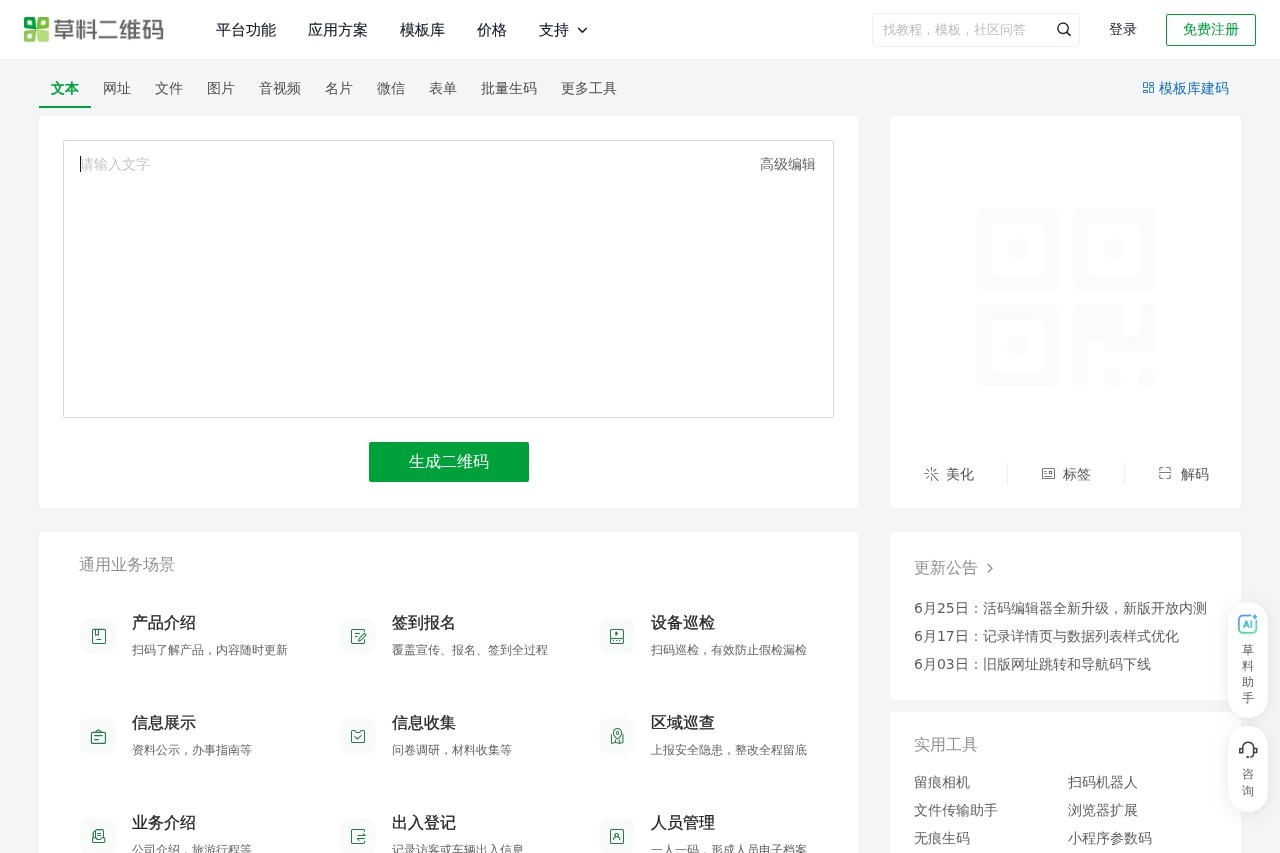Open 留痕相机 tool link
The image size is (1280, 853).
pos(942,782)
